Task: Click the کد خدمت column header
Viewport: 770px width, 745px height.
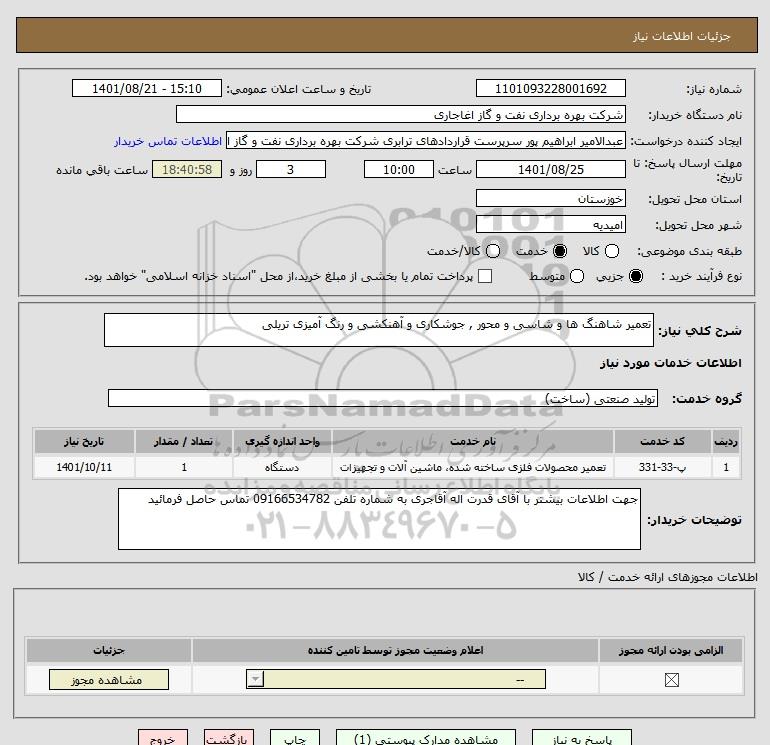Action: tap(662, 441)
